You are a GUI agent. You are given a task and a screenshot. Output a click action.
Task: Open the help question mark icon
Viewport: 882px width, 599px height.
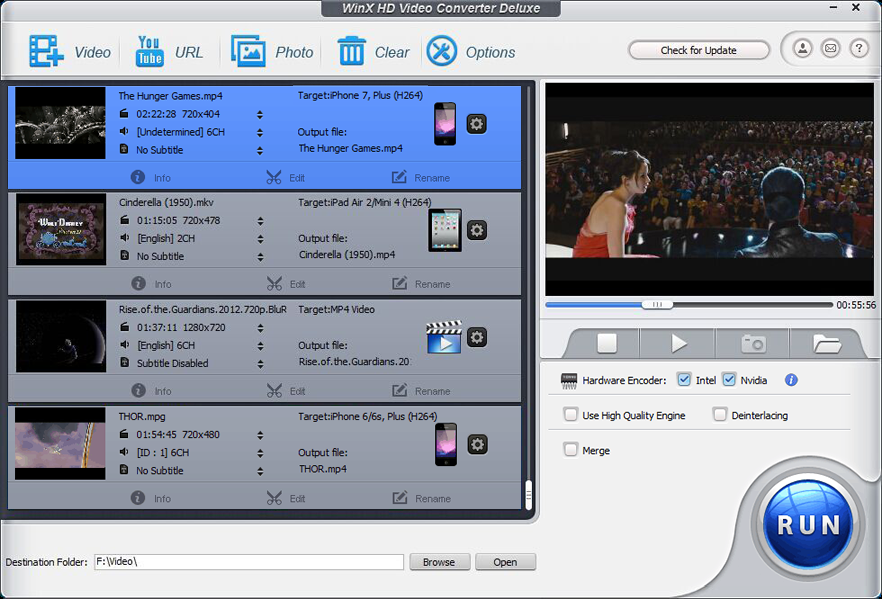858,49
